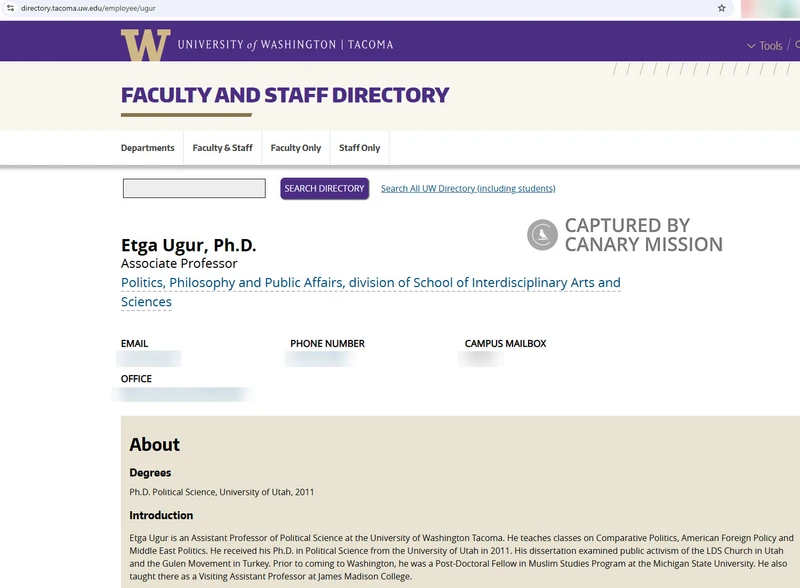Open Politics, Philosophy and Public Affairs link
Viewport: 800px width, 588px height.
[x=371, y=292]
